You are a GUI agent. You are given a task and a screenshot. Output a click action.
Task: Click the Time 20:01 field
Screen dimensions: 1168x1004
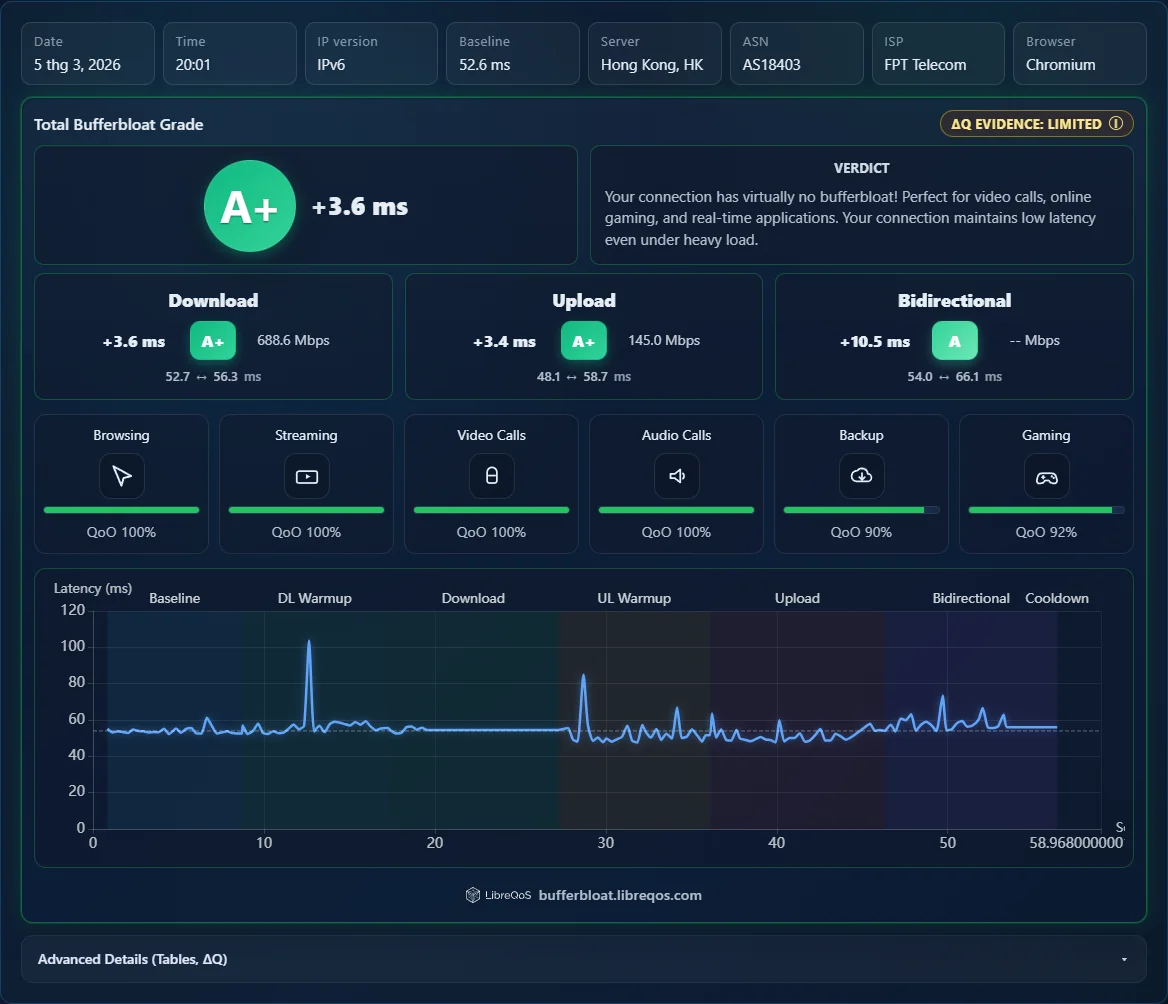coord(229,54)
